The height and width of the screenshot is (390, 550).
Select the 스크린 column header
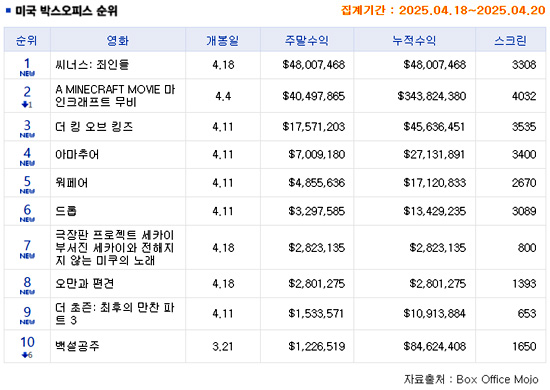[x=510, y=40]
